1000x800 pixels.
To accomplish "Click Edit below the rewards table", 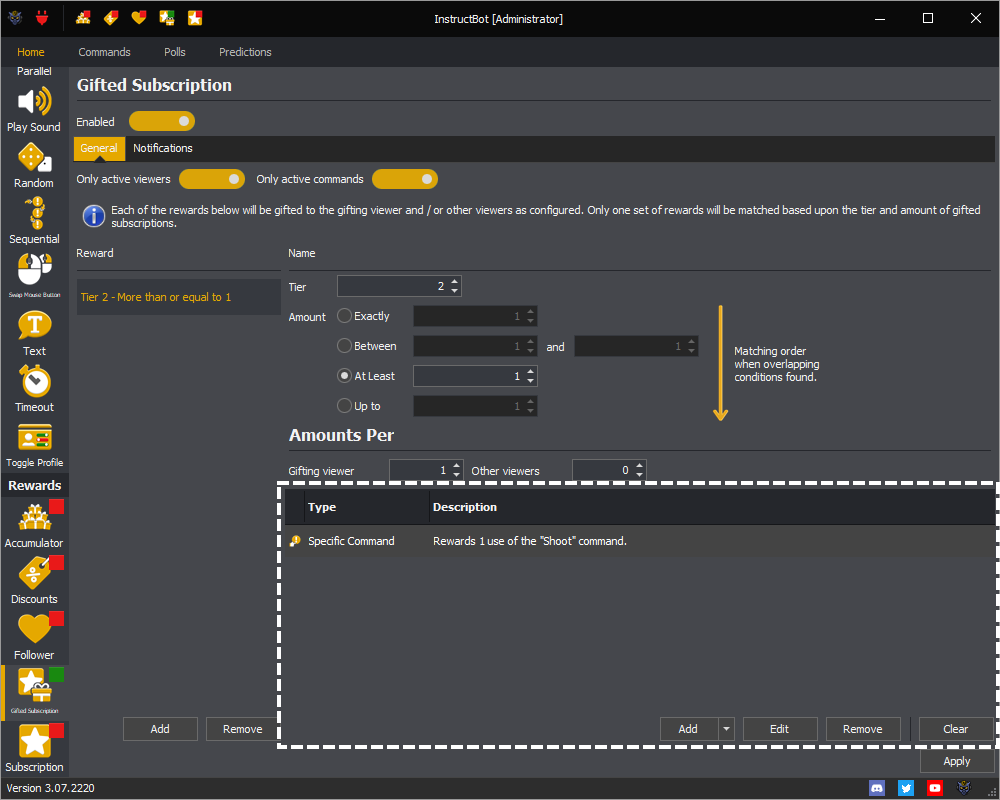I will [x=780, y=729].
